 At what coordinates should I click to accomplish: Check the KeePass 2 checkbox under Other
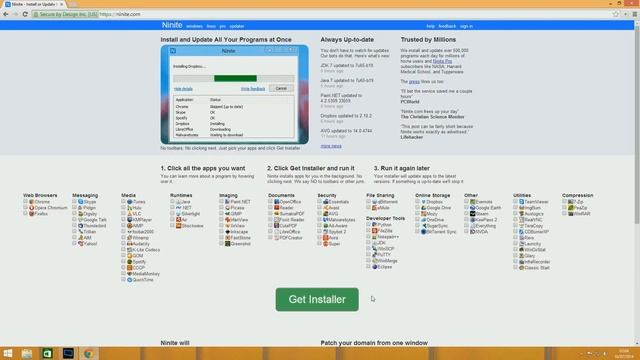(466, 219)
